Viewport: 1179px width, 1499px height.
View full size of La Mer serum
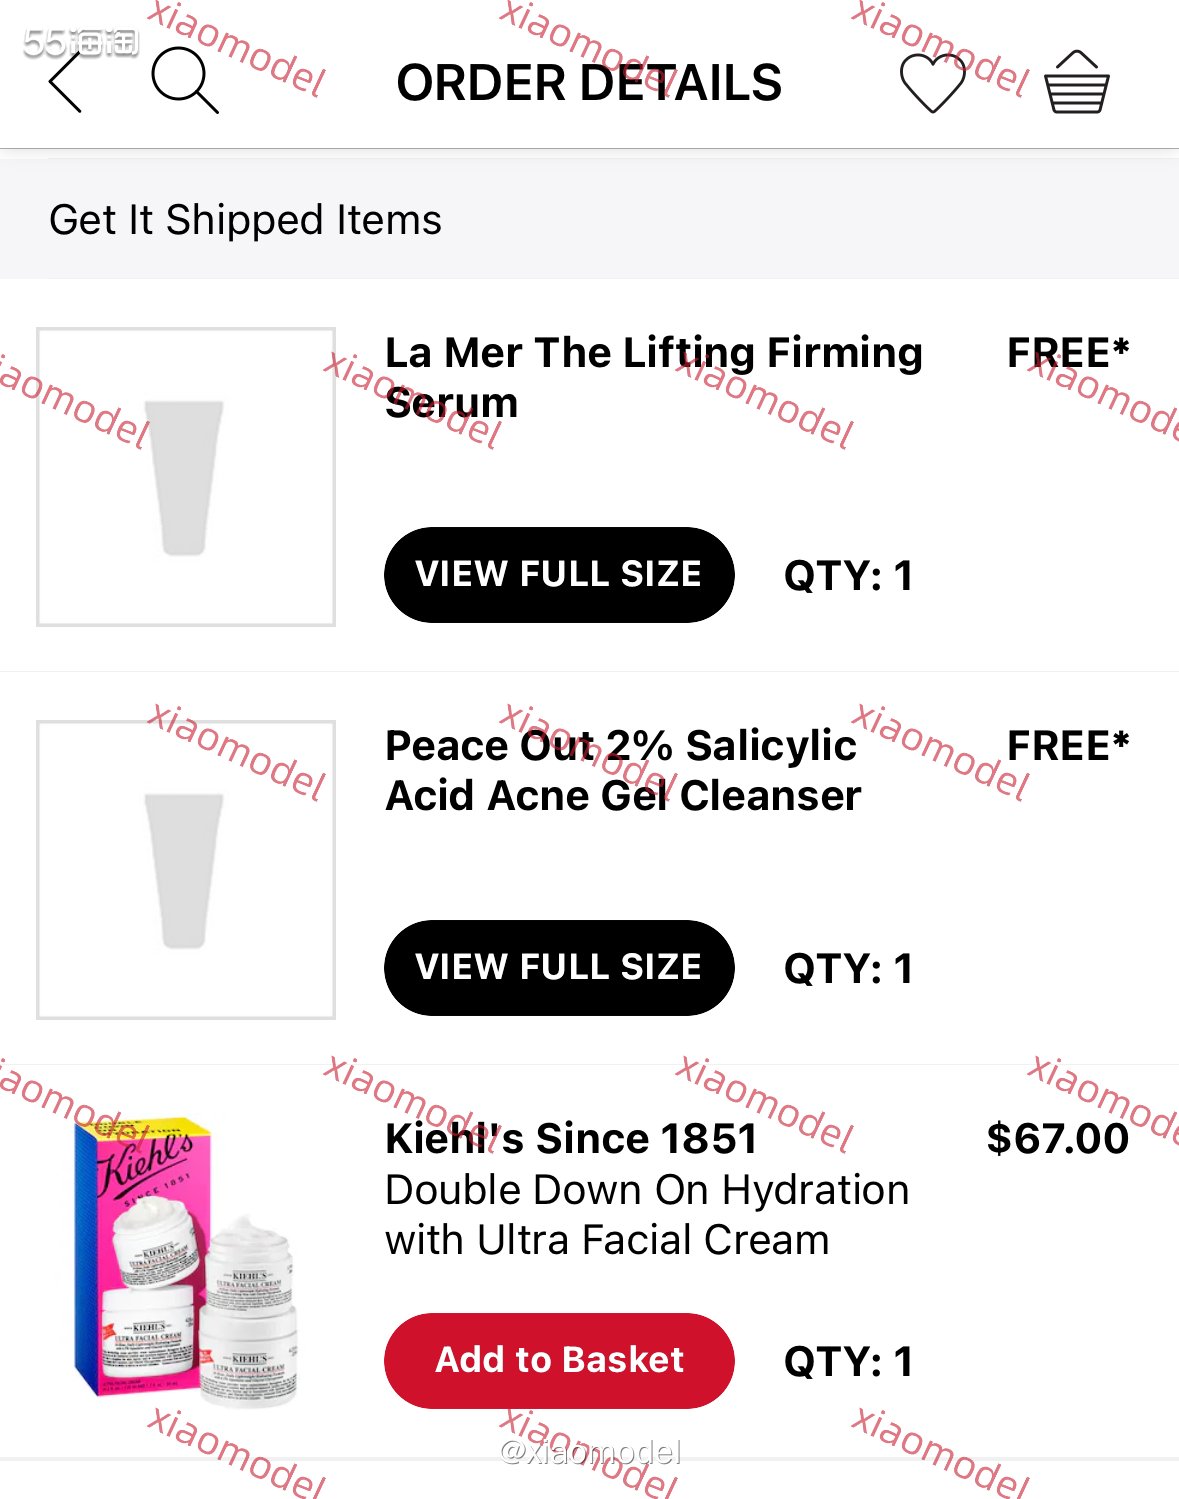tap(559, 575)
